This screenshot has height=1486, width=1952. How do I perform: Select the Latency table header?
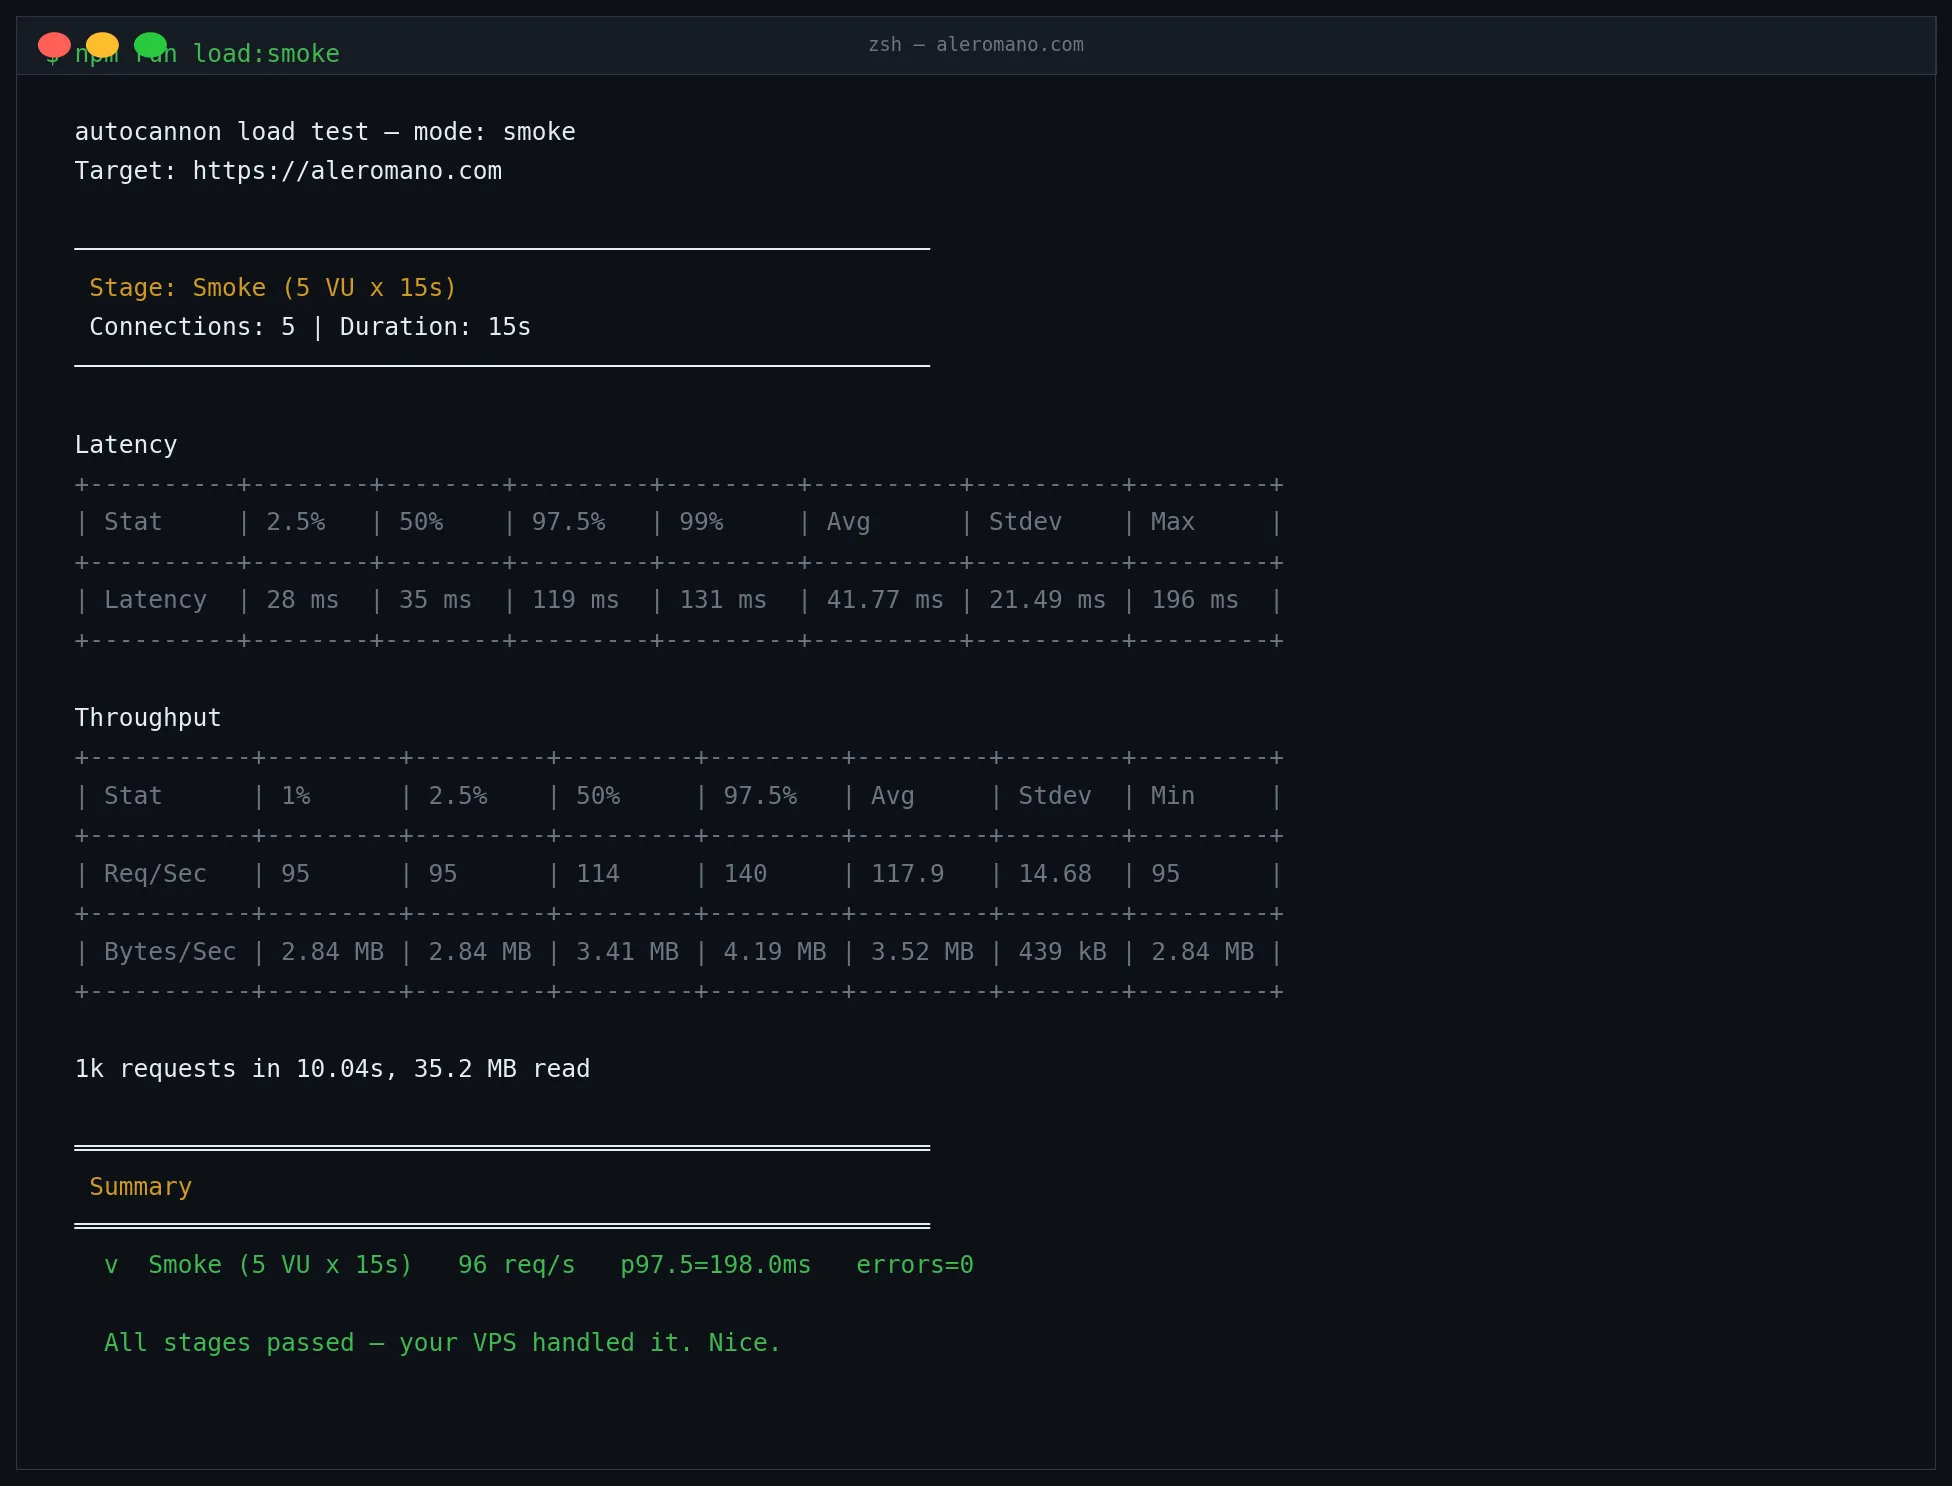tap(126, 444)
